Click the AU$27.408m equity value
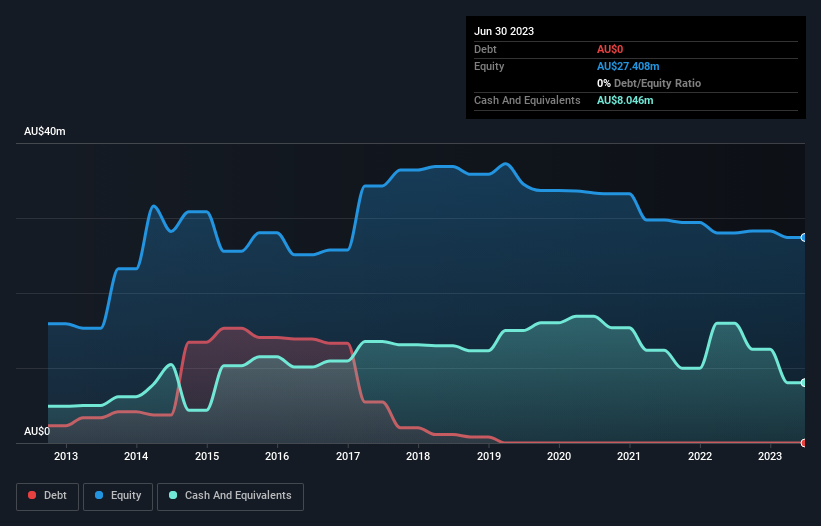 [628, 66]
